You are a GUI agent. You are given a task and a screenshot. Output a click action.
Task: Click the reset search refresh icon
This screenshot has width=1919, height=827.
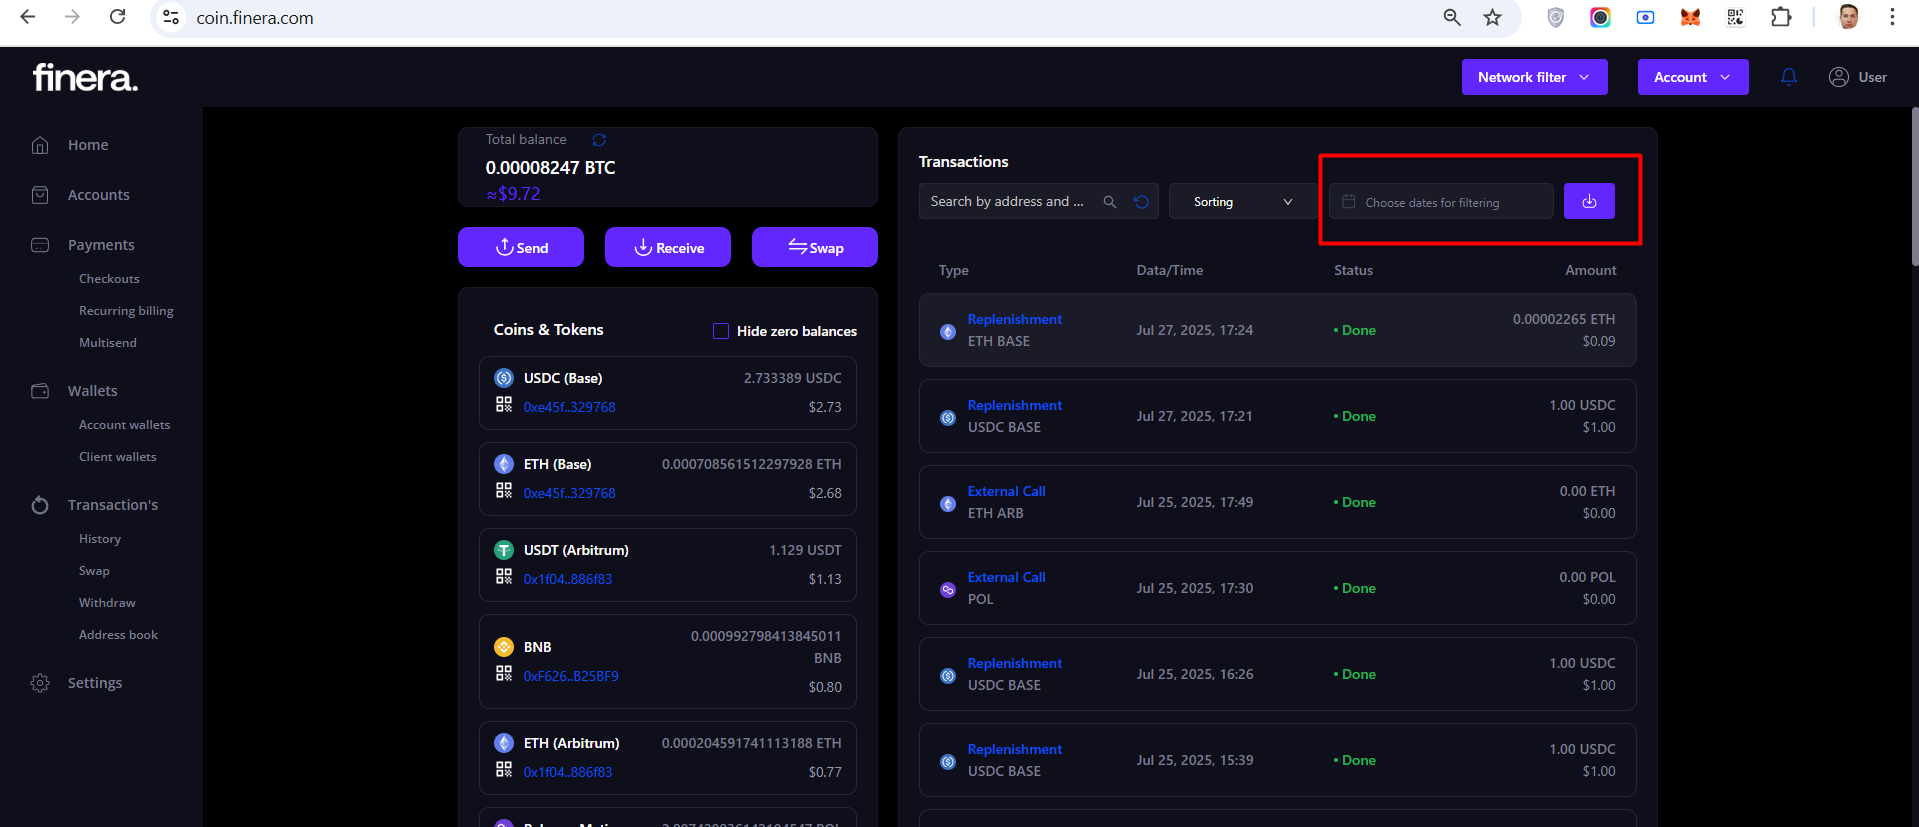(x=1141, y=202)
